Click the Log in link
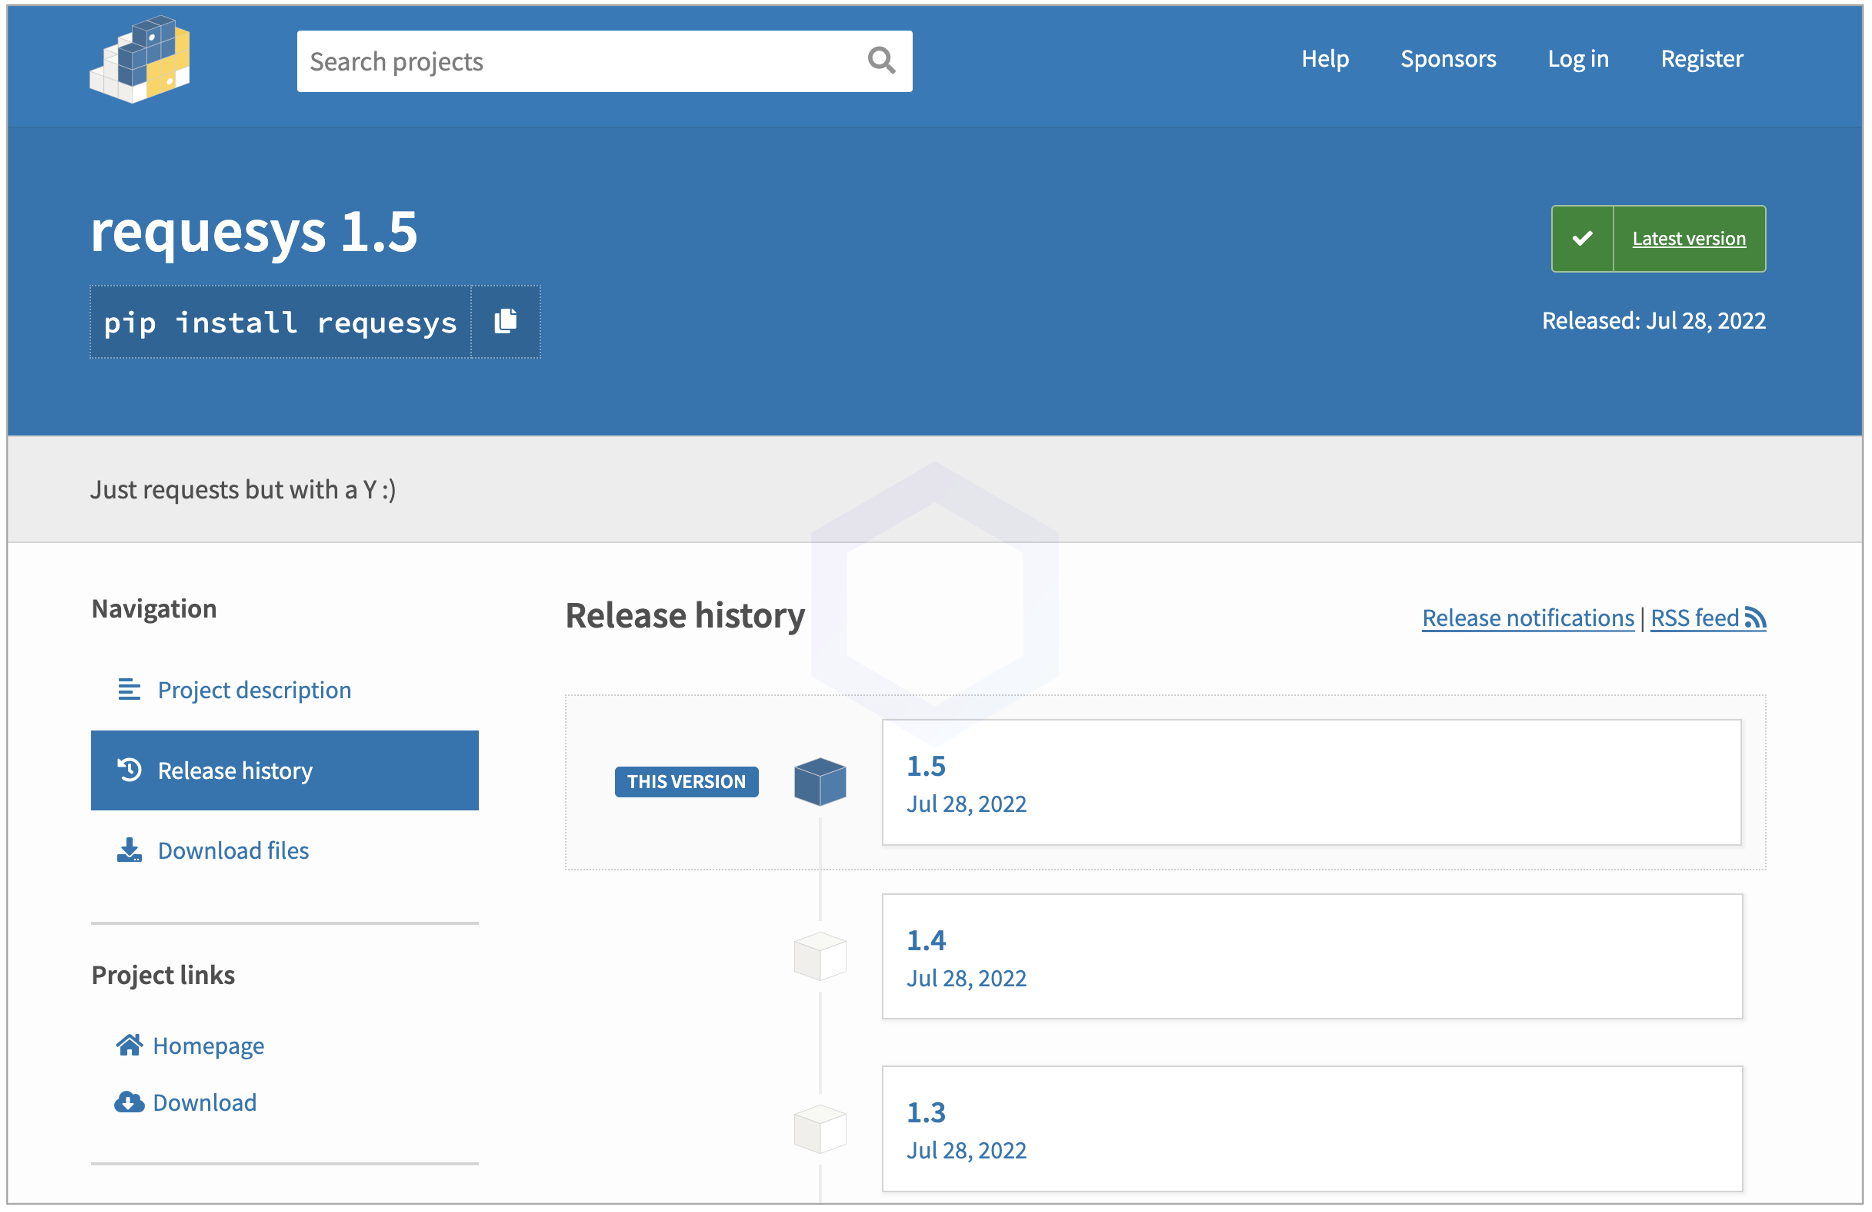Screen dimensions: 1872x1212 pyautogui.click(x=1578, y=59)
